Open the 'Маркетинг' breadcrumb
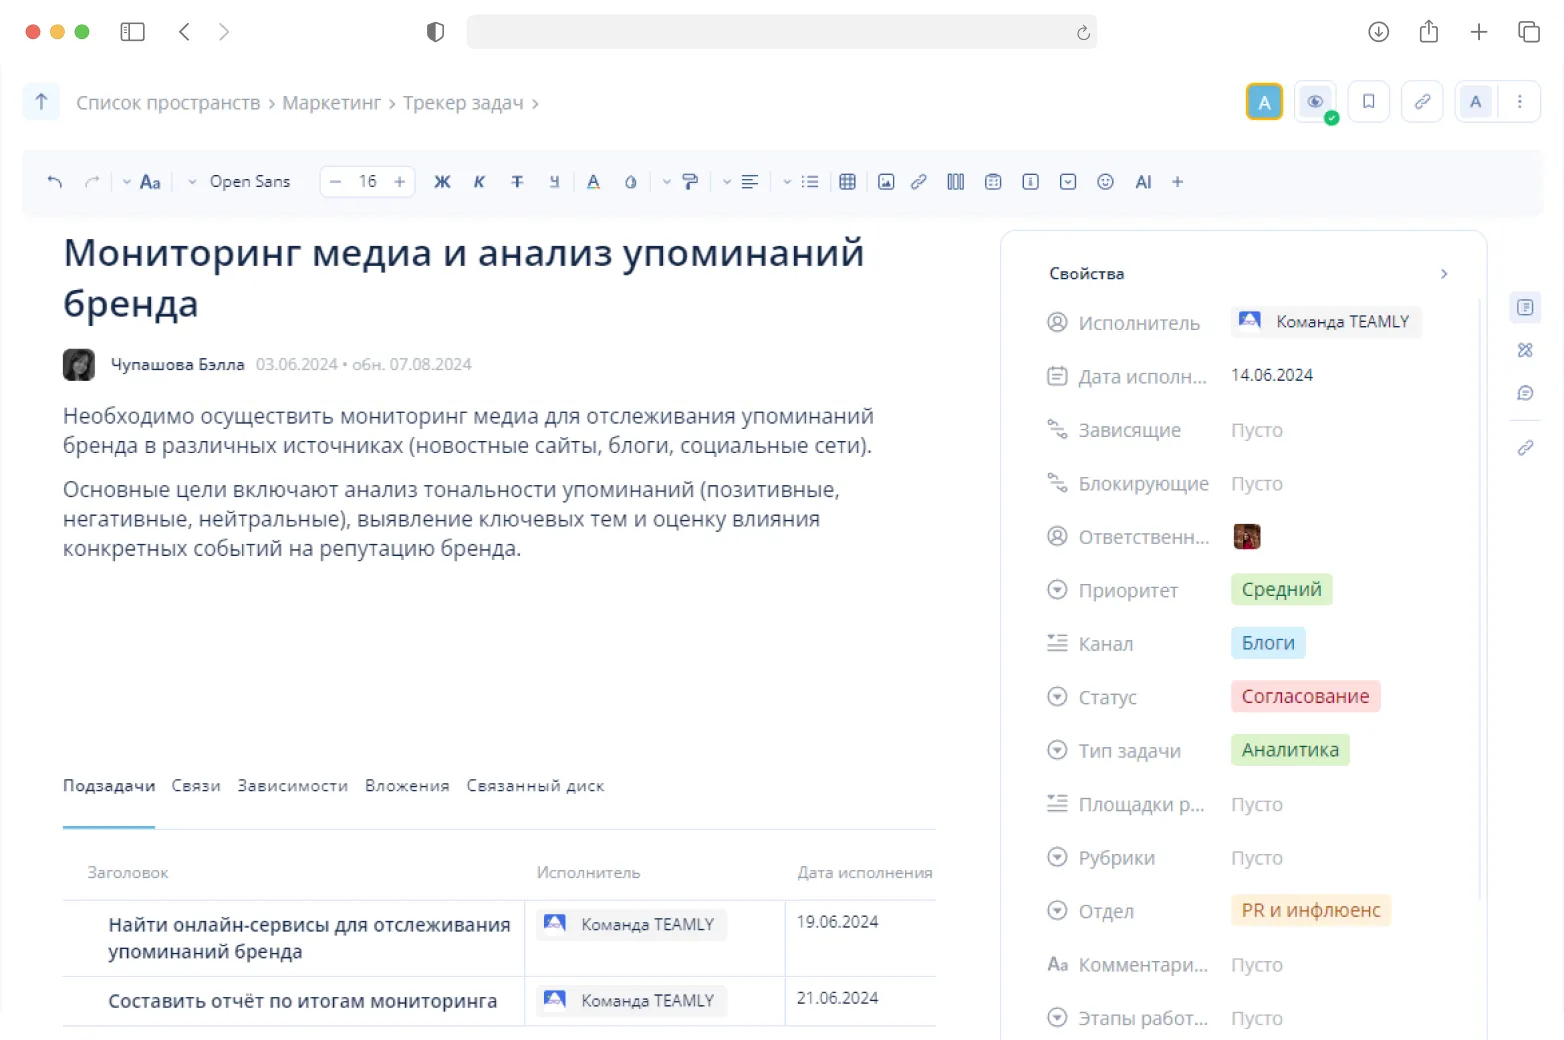 coord(332,103)
